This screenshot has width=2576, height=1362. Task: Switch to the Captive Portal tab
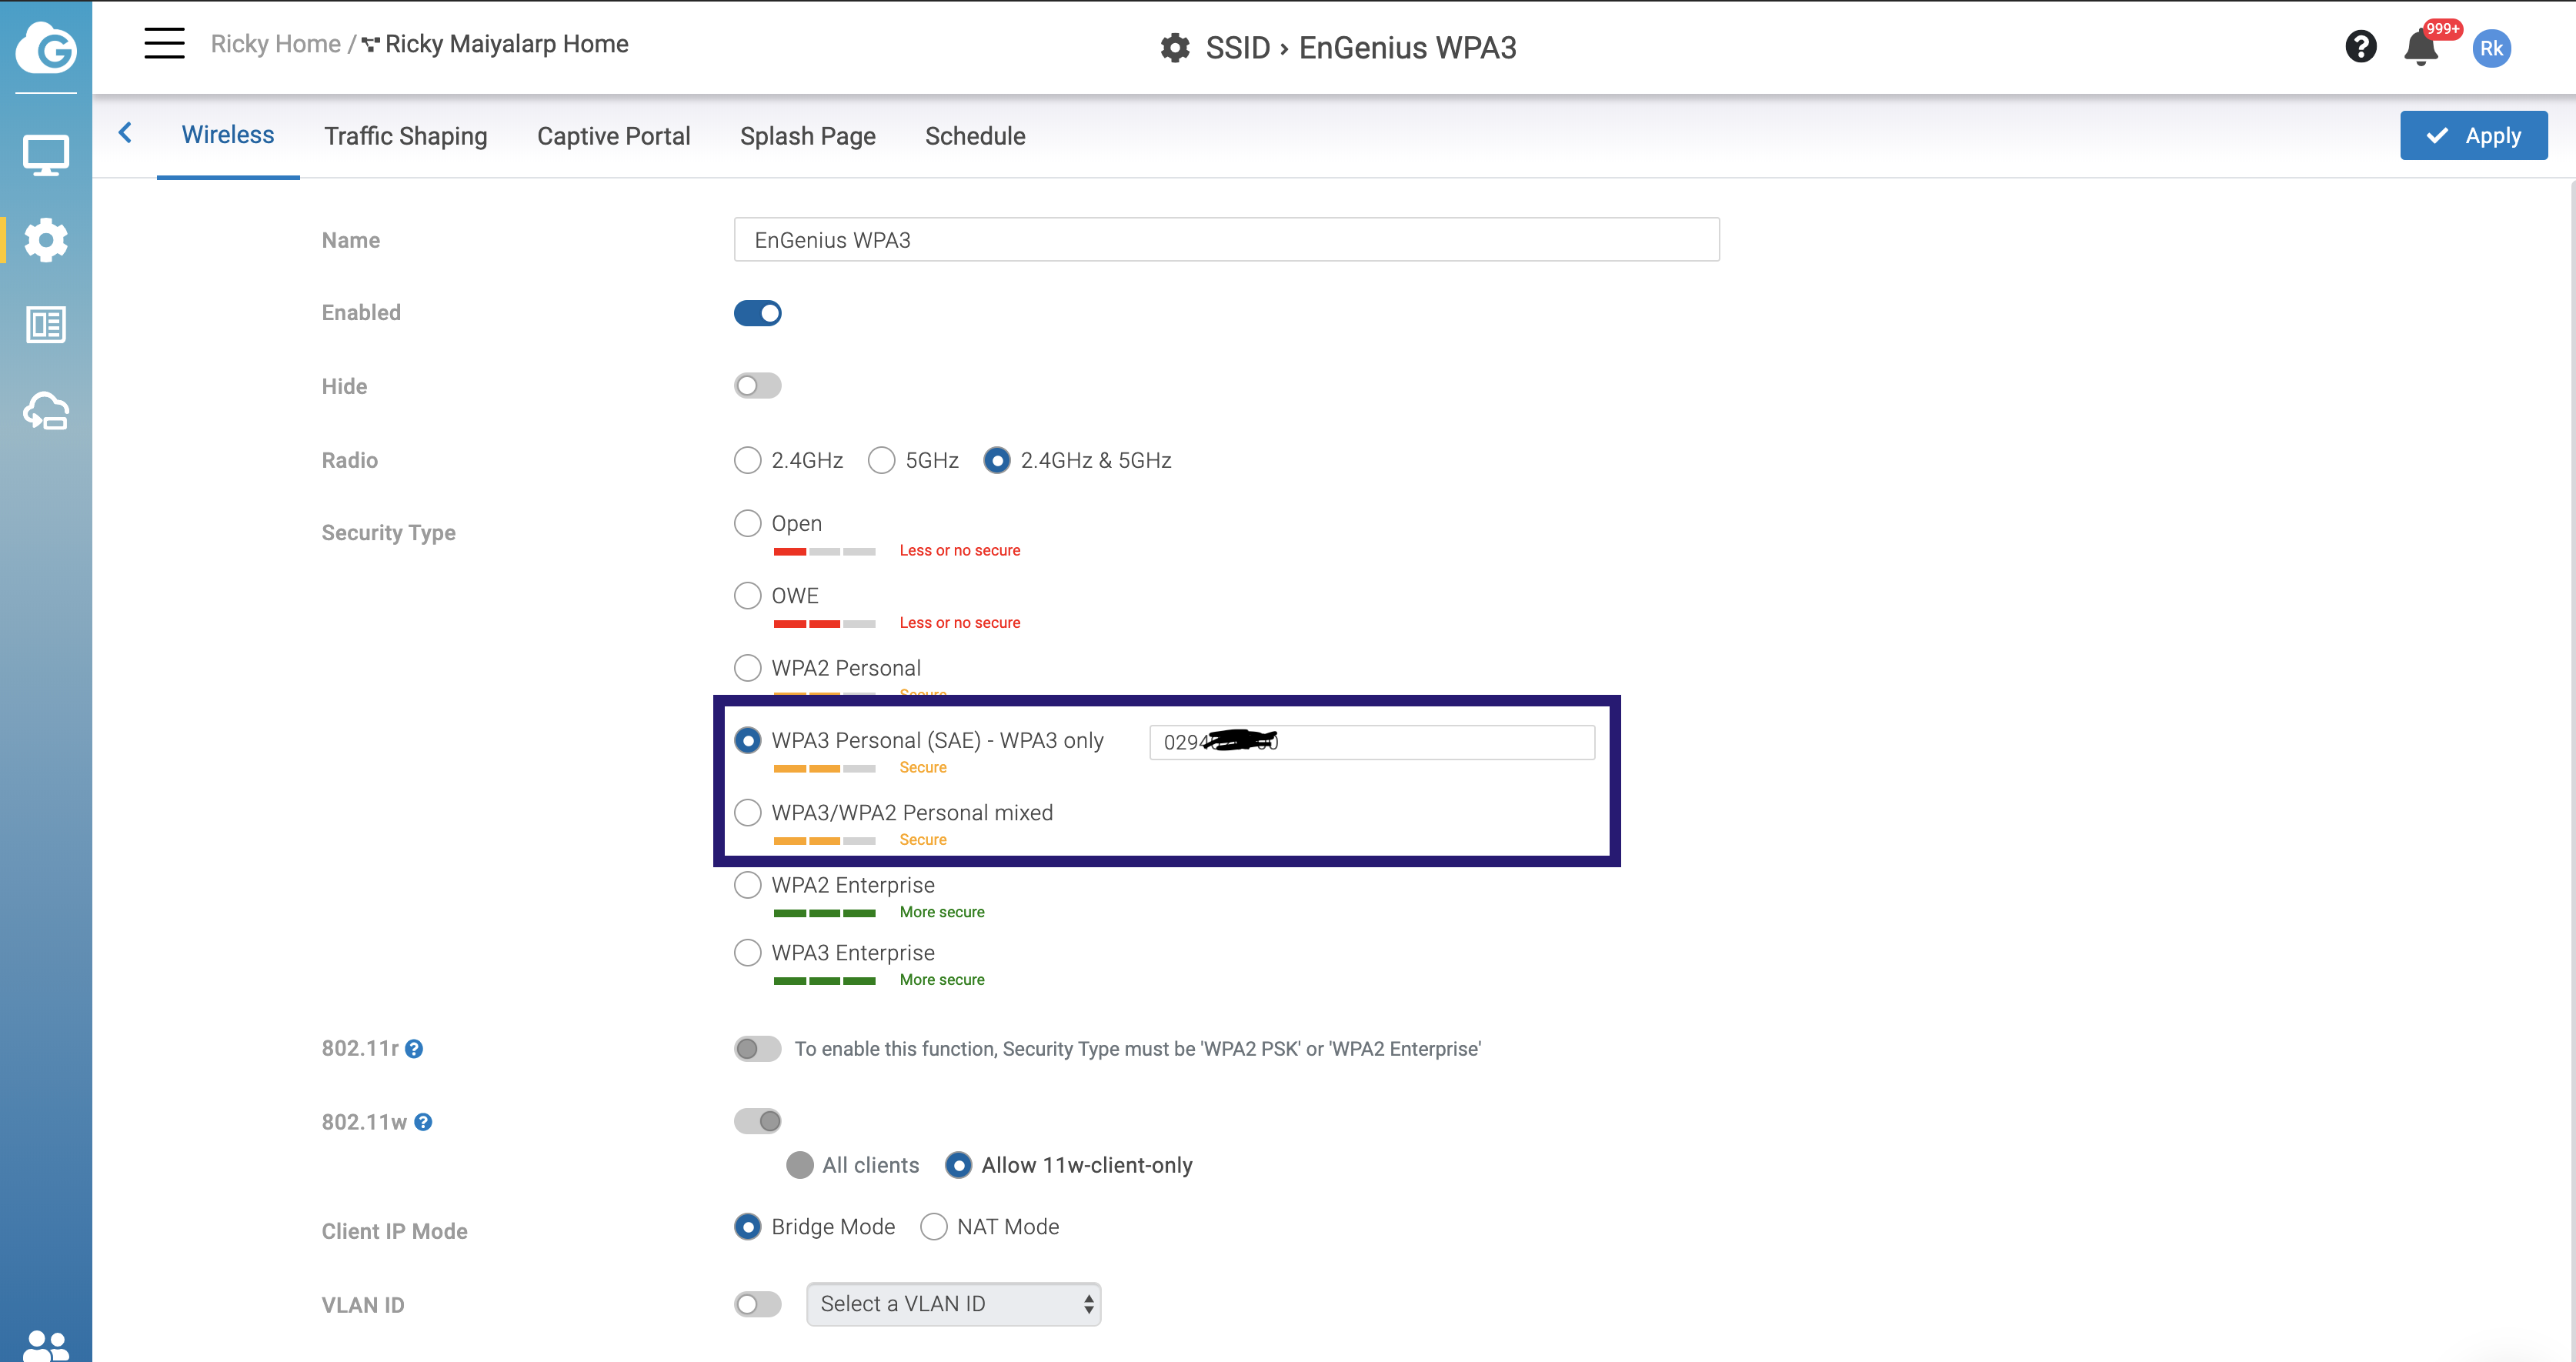click(x=613, y=136)
